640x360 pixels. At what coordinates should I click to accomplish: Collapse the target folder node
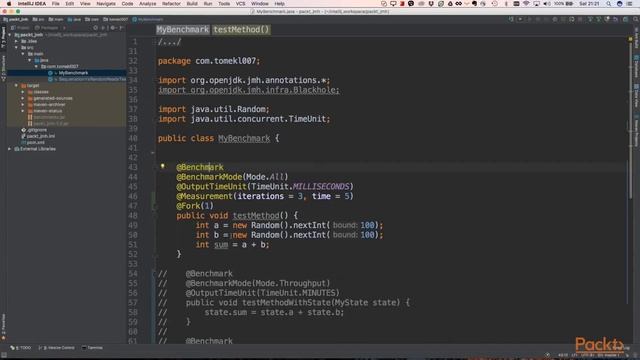tap(16, 85)
